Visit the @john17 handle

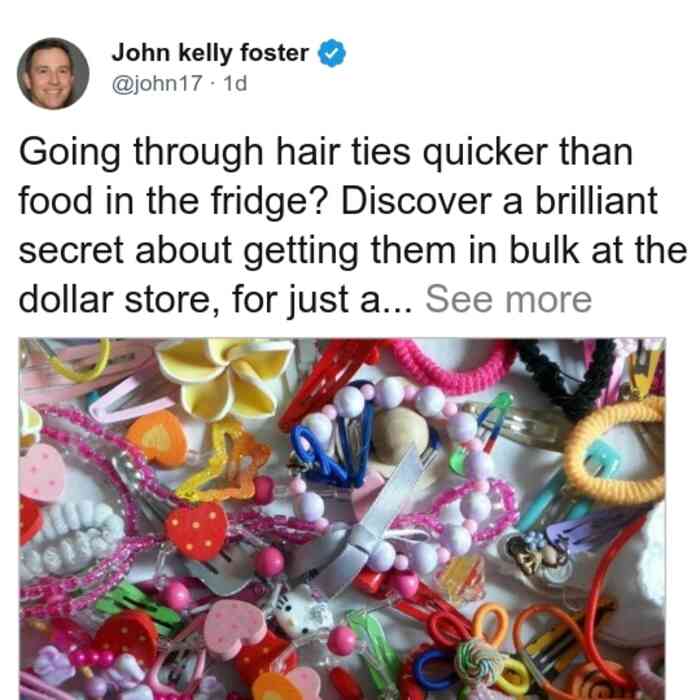click(x=157, y=83)
